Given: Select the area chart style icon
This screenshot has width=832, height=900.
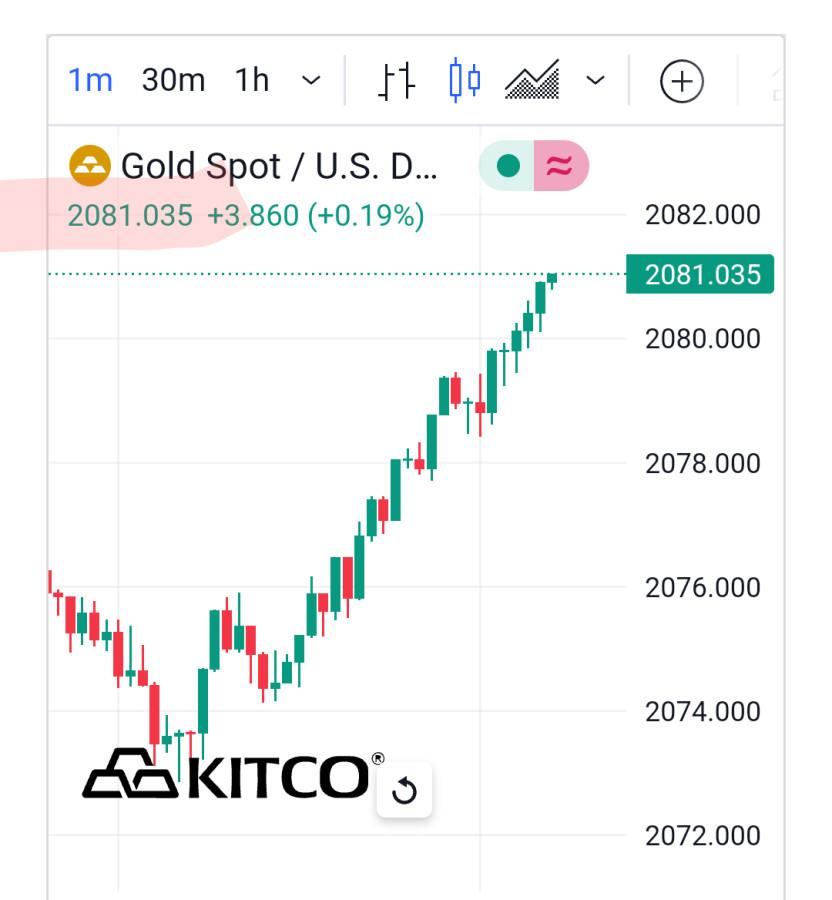Looking at the screenshot, I should tap(532, 80).
